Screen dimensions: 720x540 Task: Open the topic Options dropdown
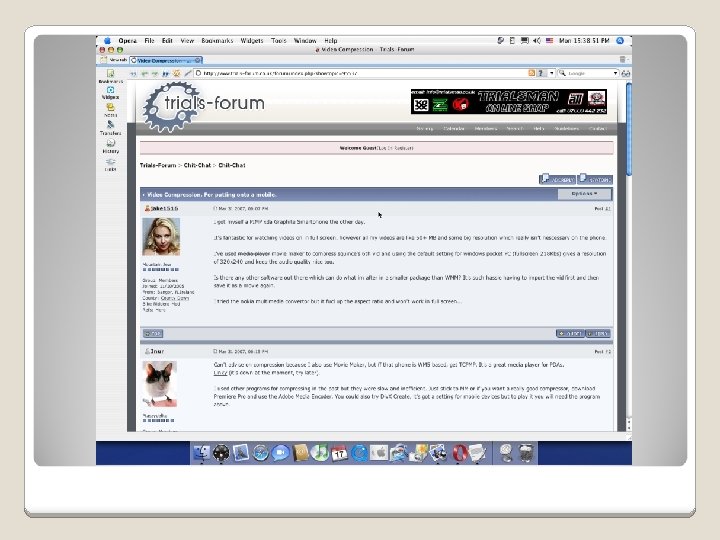click(585, 194)
